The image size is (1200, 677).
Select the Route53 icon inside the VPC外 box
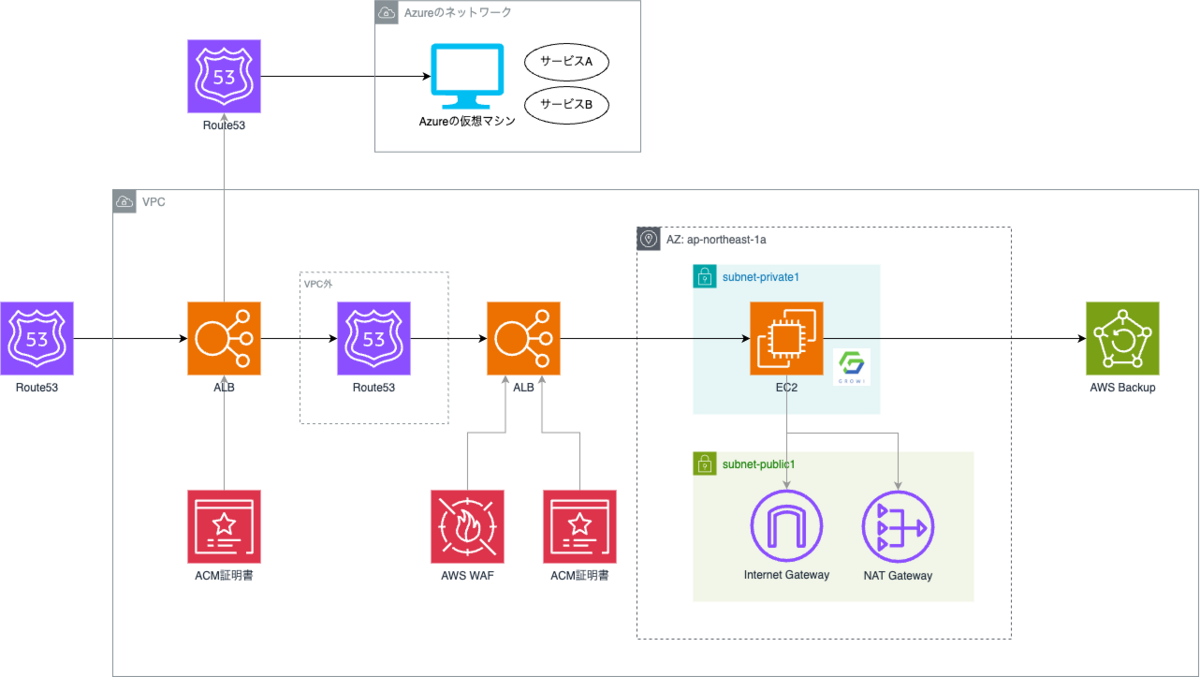point(374,338)
